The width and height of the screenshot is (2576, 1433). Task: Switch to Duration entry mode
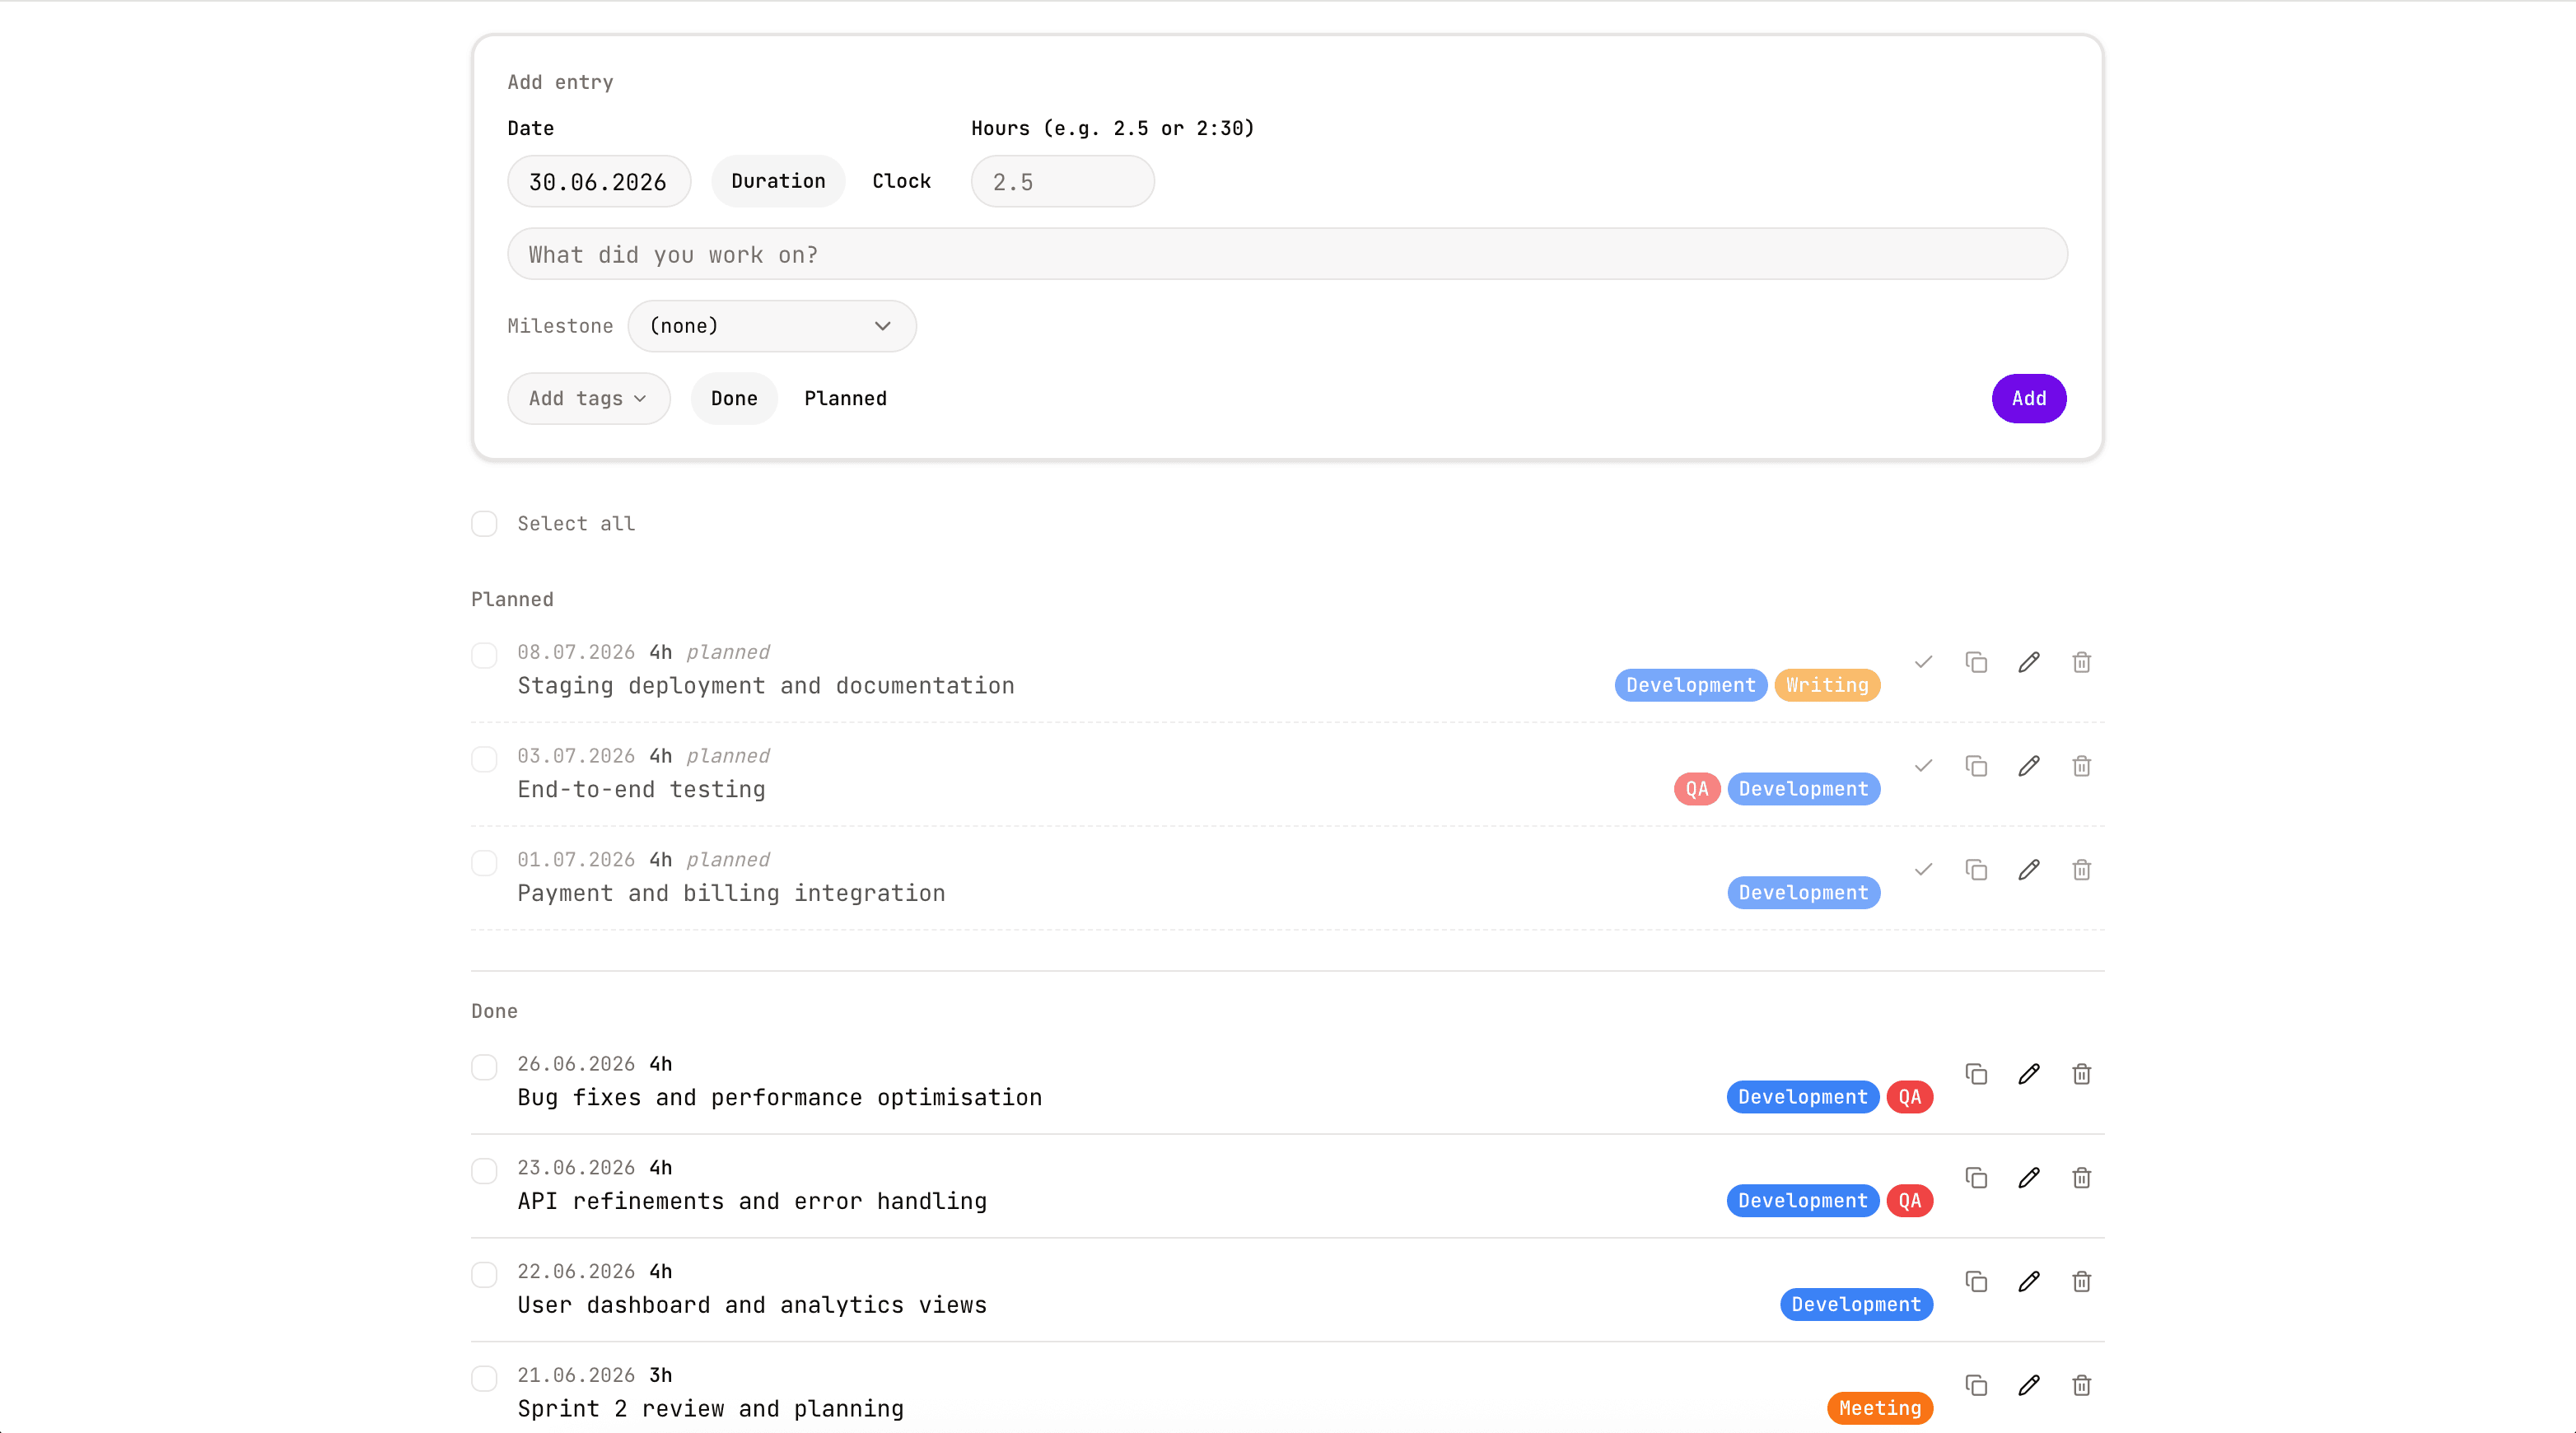point(778,181)
